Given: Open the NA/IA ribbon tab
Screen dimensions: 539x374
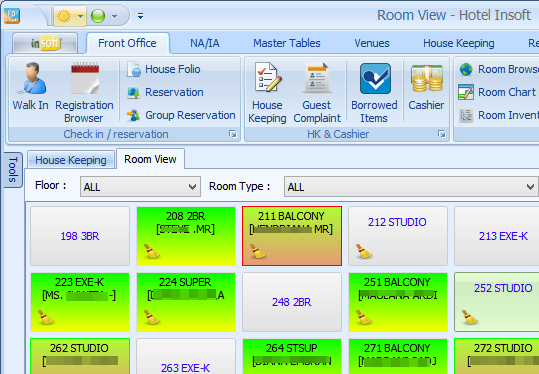Looking at the screenshot, I should pyautogui.click(x=205, y=43).
